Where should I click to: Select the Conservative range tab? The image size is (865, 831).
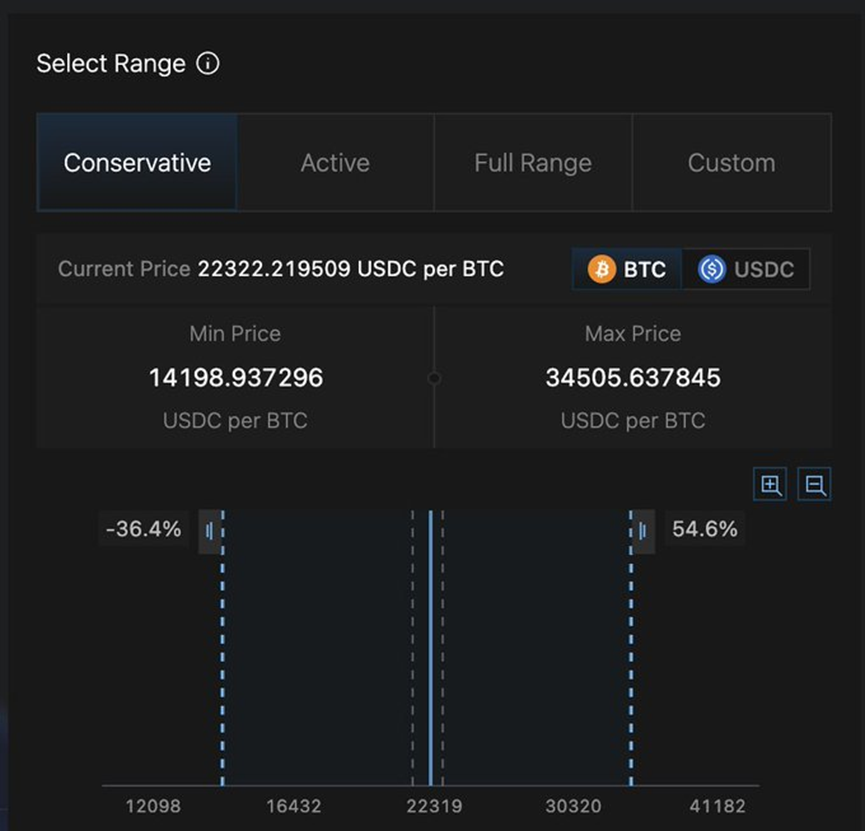137,163
